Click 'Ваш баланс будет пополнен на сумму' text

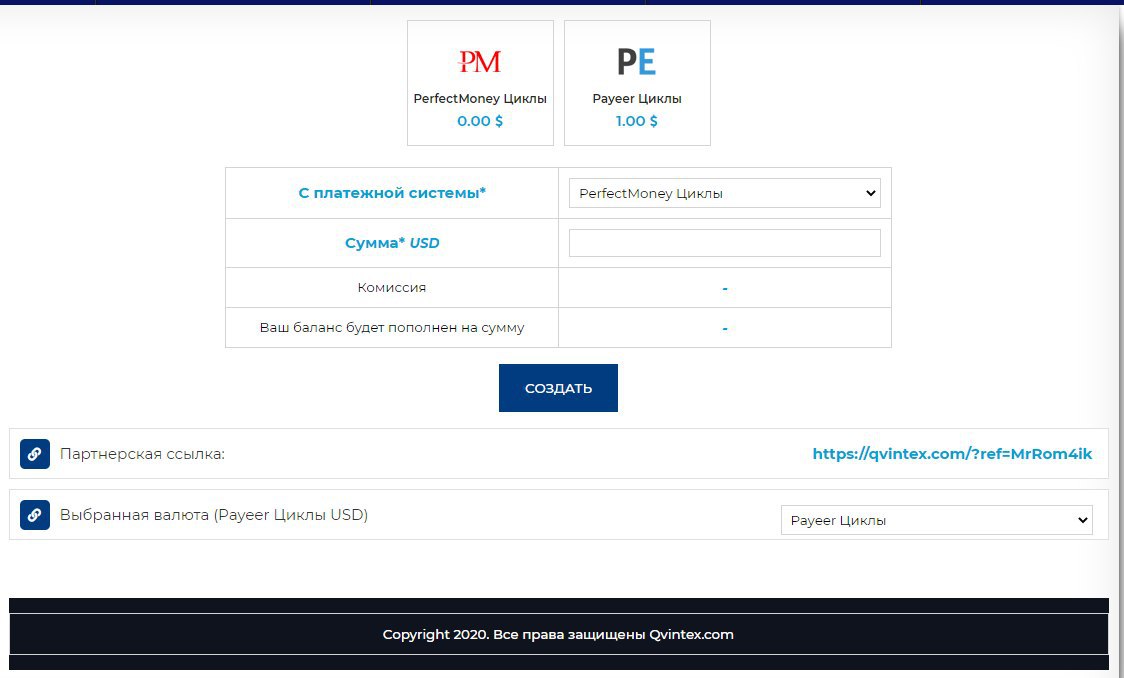pos(391,328)
